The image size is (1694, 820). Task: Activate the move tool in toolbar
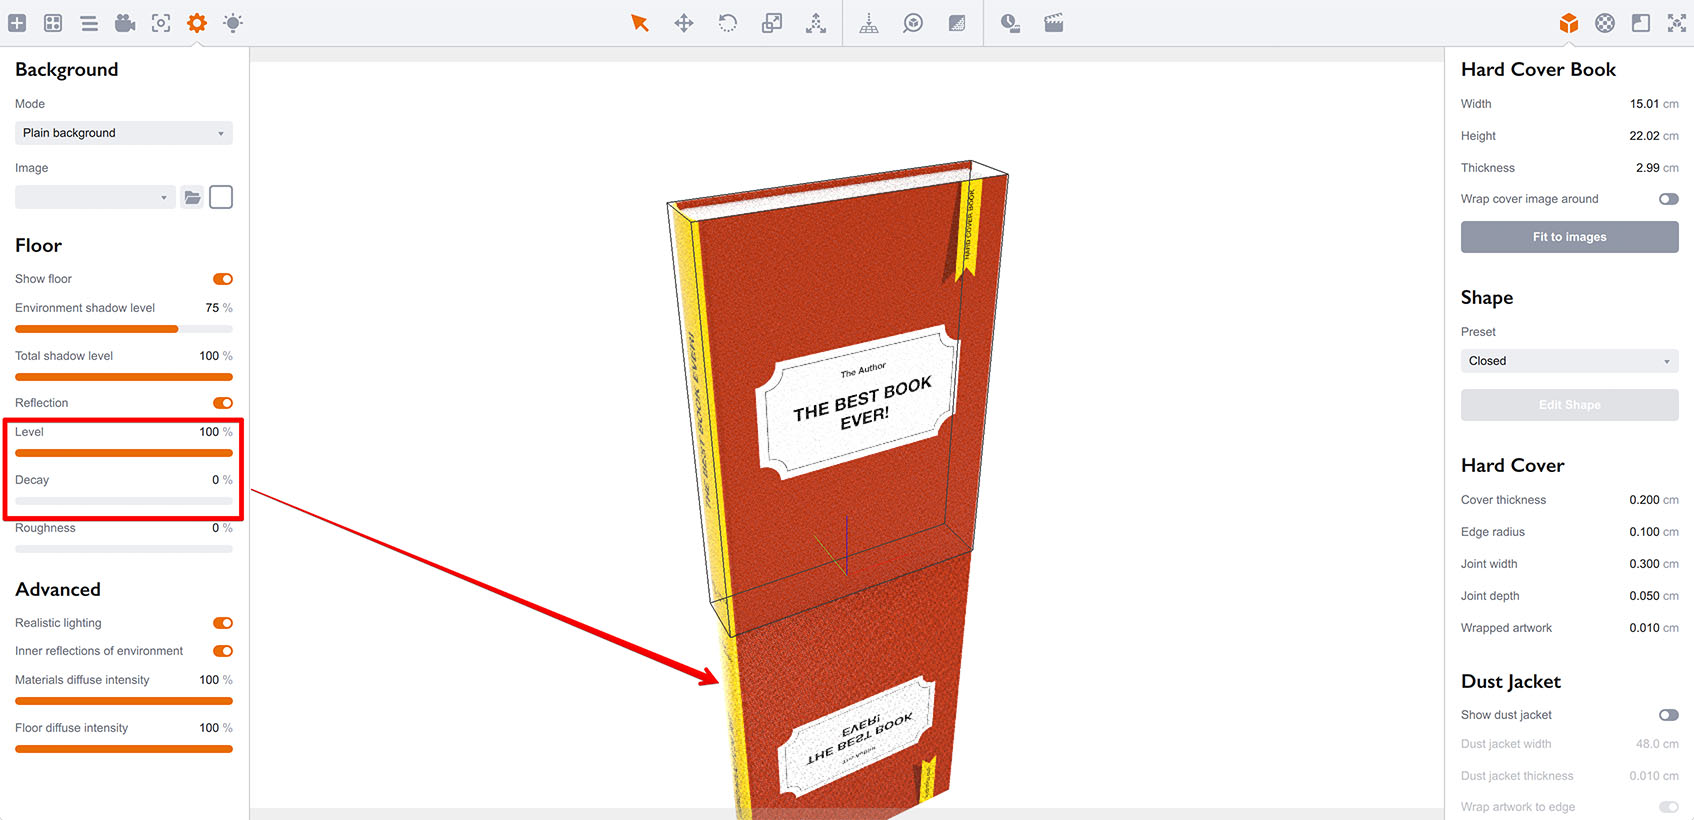[684, 23]
